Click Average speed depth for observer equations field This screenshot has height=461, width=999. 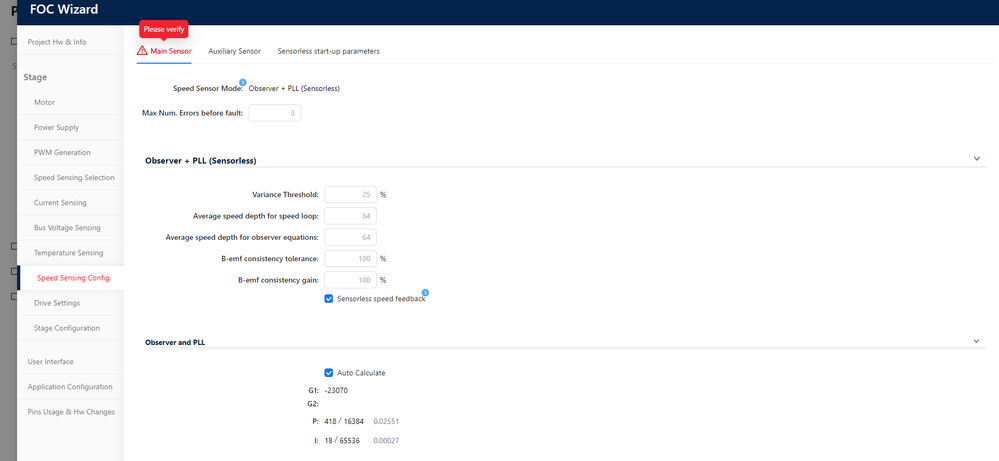point(350,238)
